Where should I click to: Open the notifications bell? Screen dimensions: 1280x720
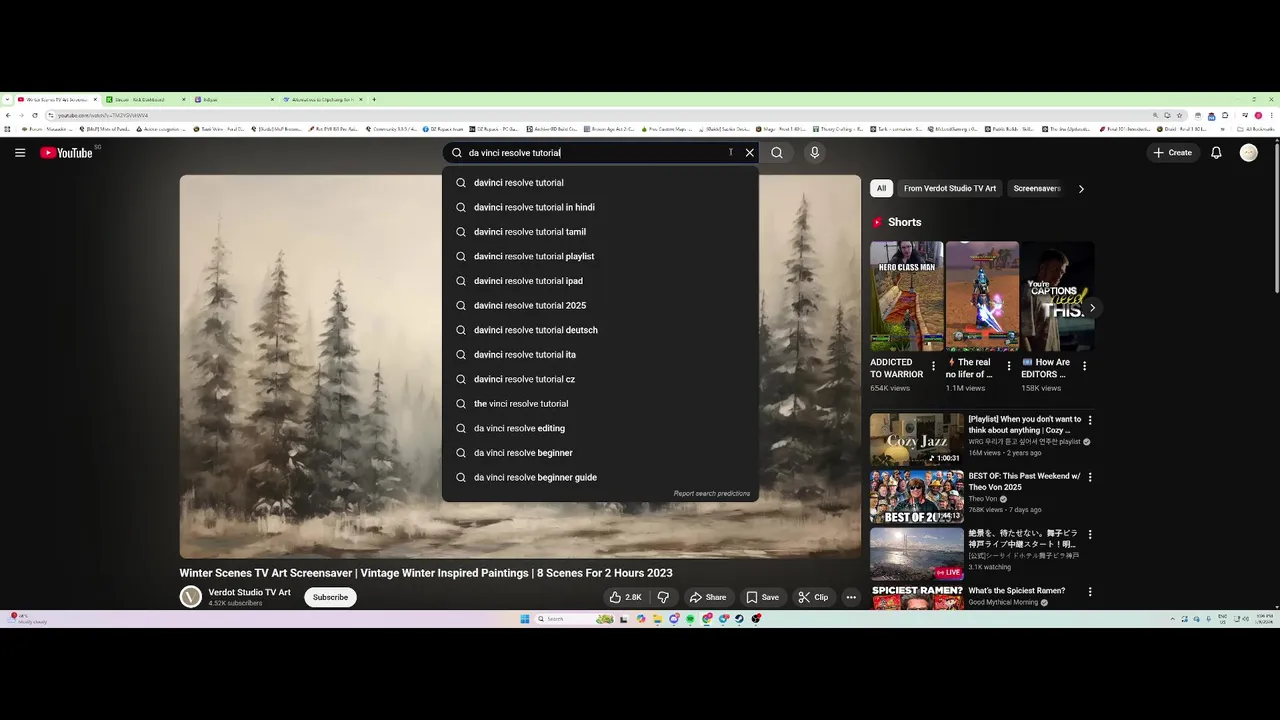[x=1216, y=153]
